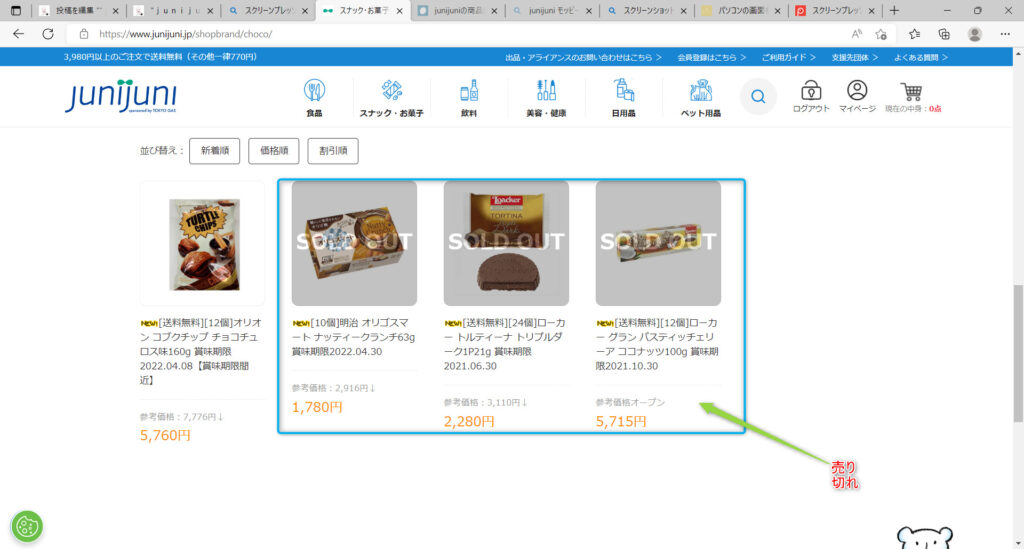Click the junijuni logo
Screen dimensions: 1024x549
tap(121, 96)
